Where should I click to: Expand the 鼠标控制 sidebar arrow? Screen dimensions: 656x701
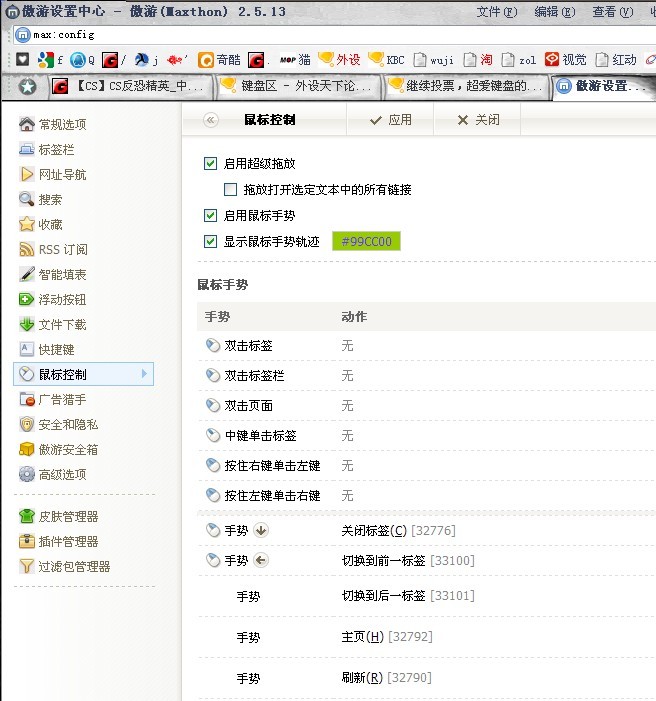click(144, 374)
